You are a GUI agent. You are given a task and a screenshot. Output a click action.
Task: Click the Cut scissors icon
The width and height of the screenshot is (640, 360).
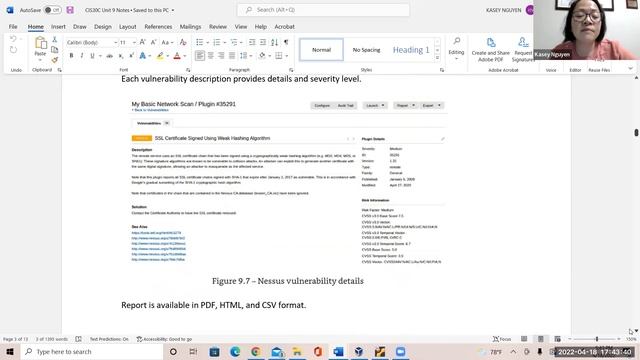pyautogui.click(x=54, y=40)
